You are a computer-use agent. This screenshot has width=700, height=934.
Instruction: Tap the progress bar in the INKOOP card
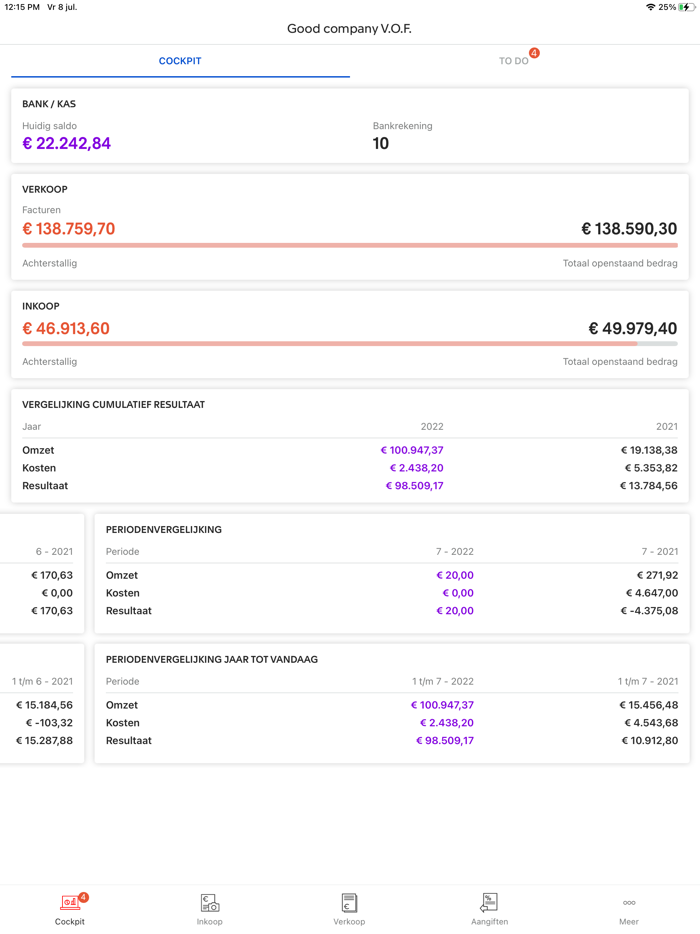[x=348, y=344]
